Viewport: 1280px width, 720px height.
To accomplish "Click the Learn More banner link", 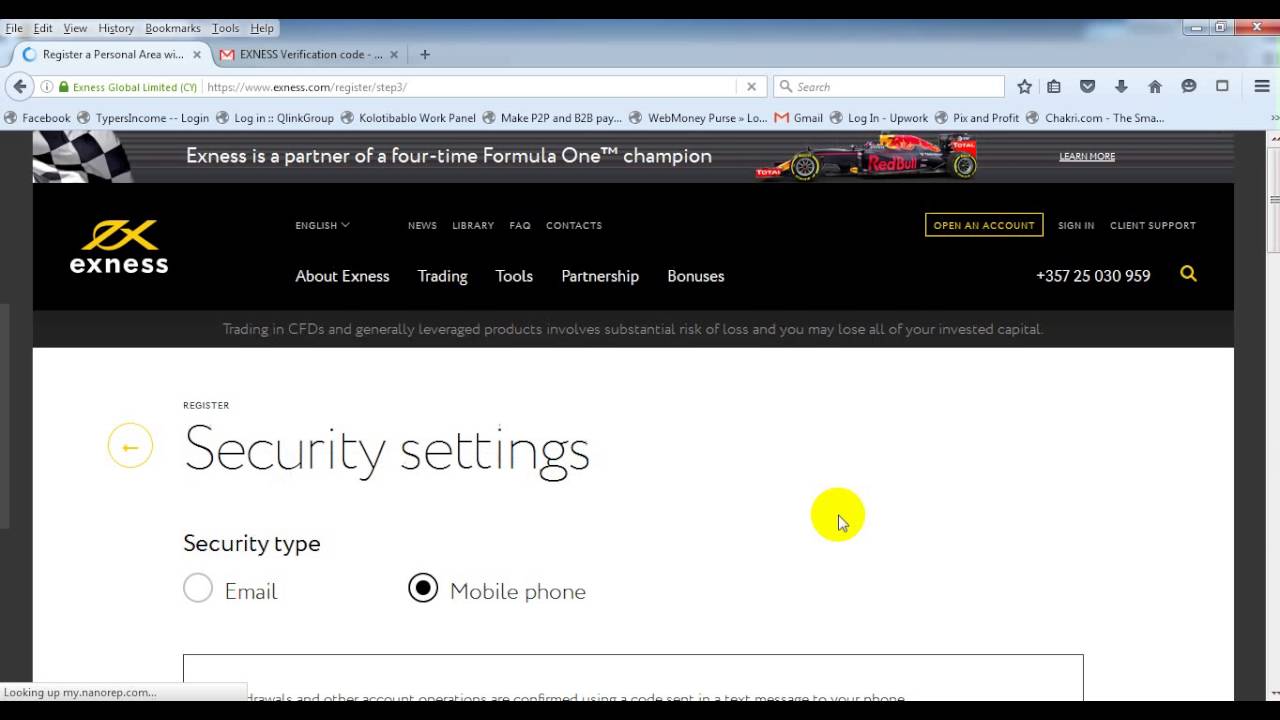I will click(x=1087, y=156).
